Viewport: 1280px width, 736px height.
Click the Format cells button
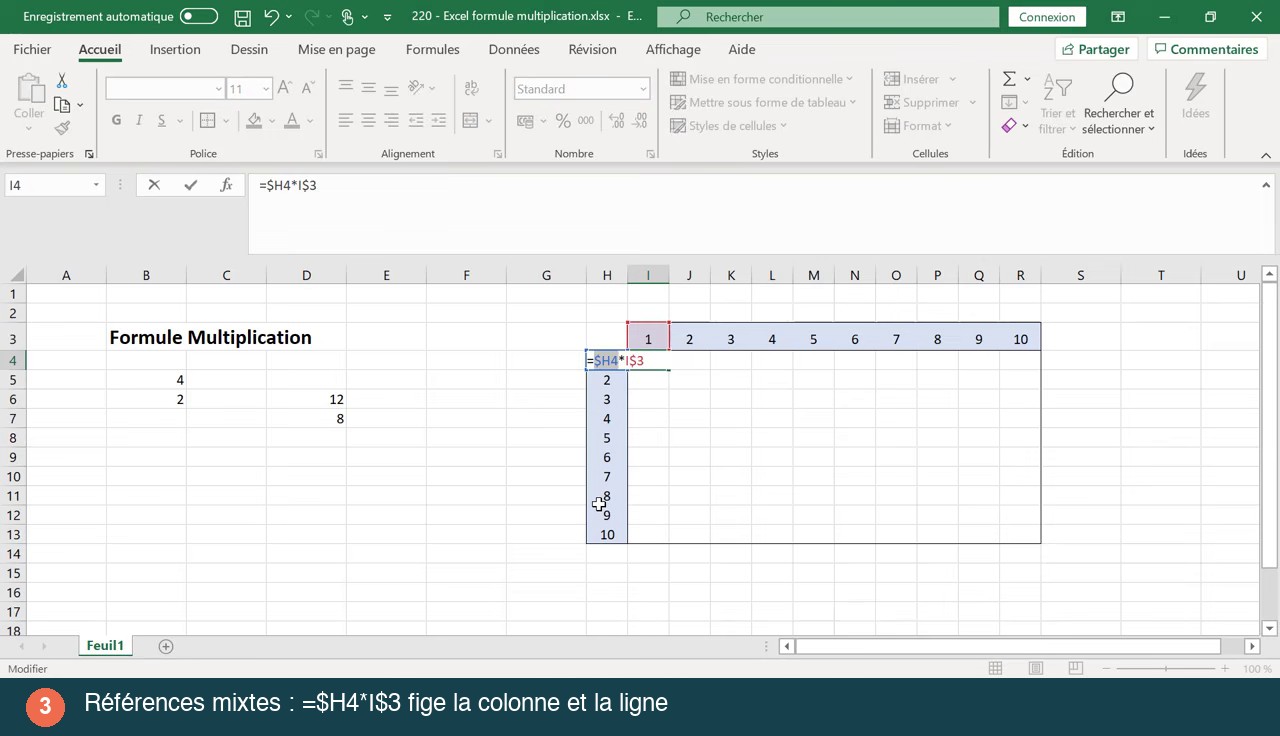(x=918, y=126)
